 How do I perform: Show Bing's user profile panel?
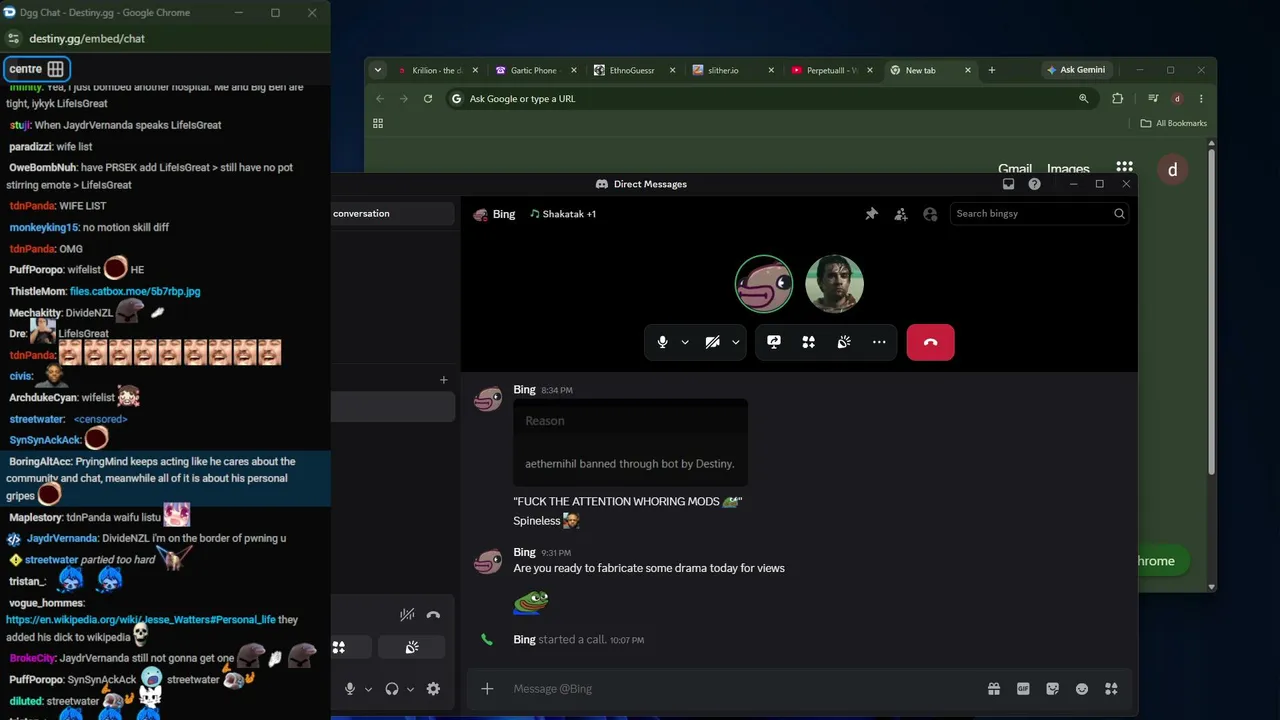(x=930, y=213)
